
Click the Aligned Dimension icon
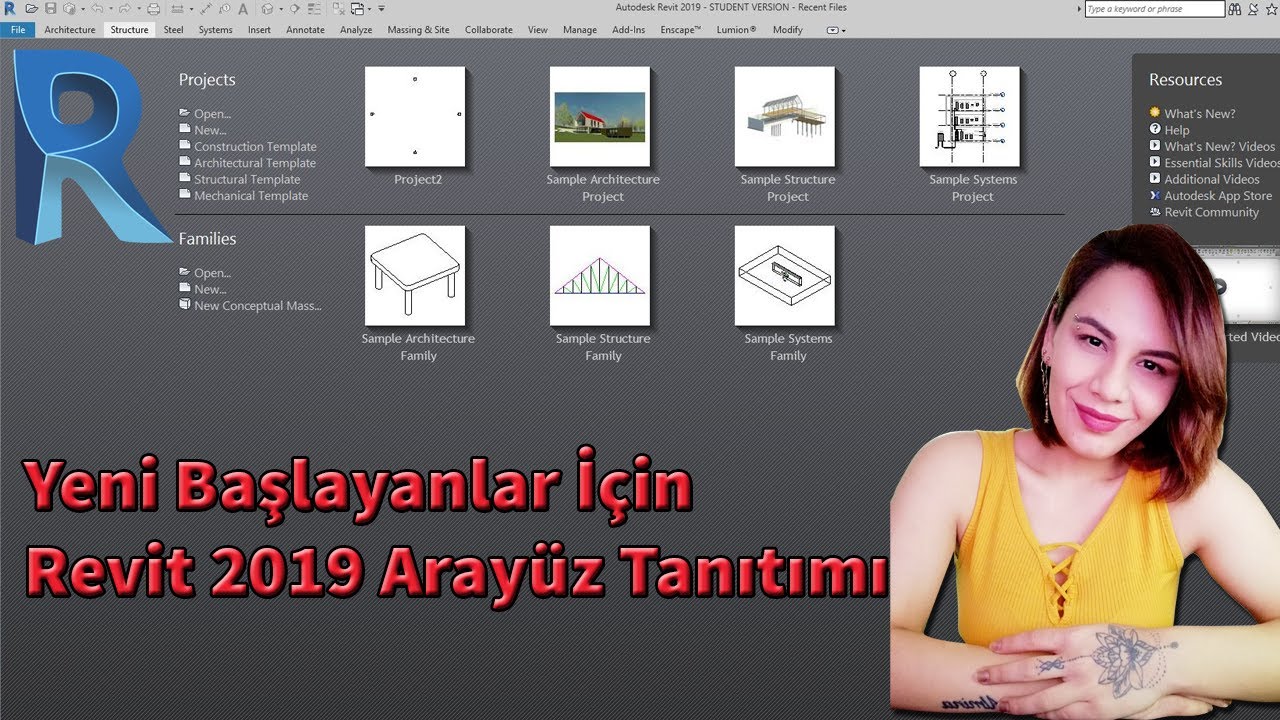pos(206,8)
